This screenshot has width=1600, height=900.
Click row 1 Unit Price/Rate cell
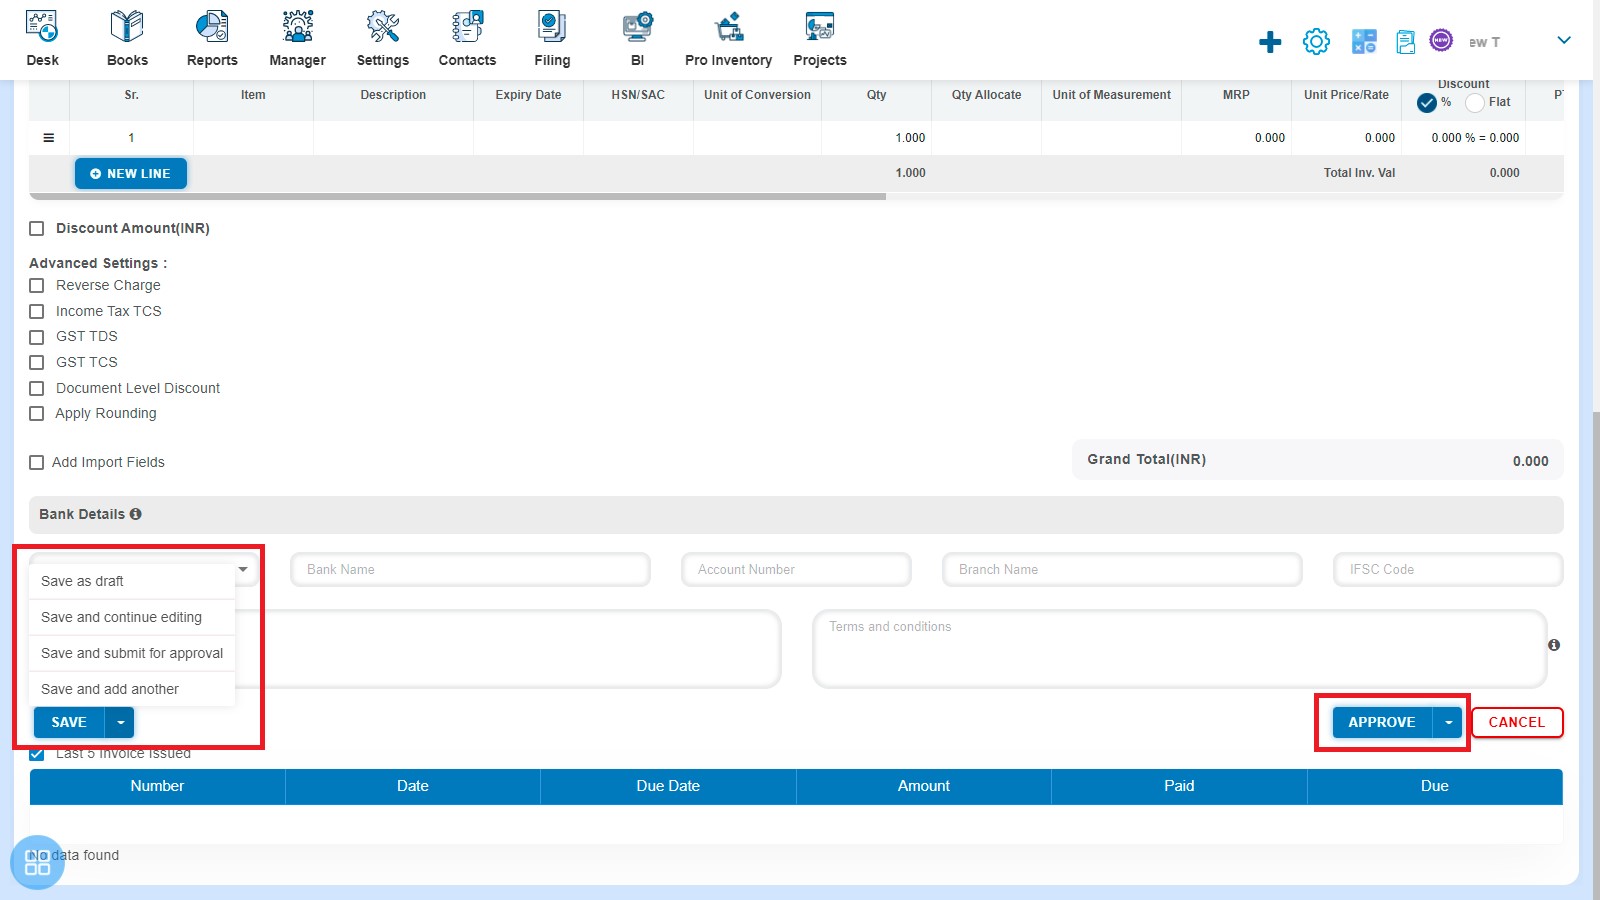pyautogui.click(x=1346, y=138)
